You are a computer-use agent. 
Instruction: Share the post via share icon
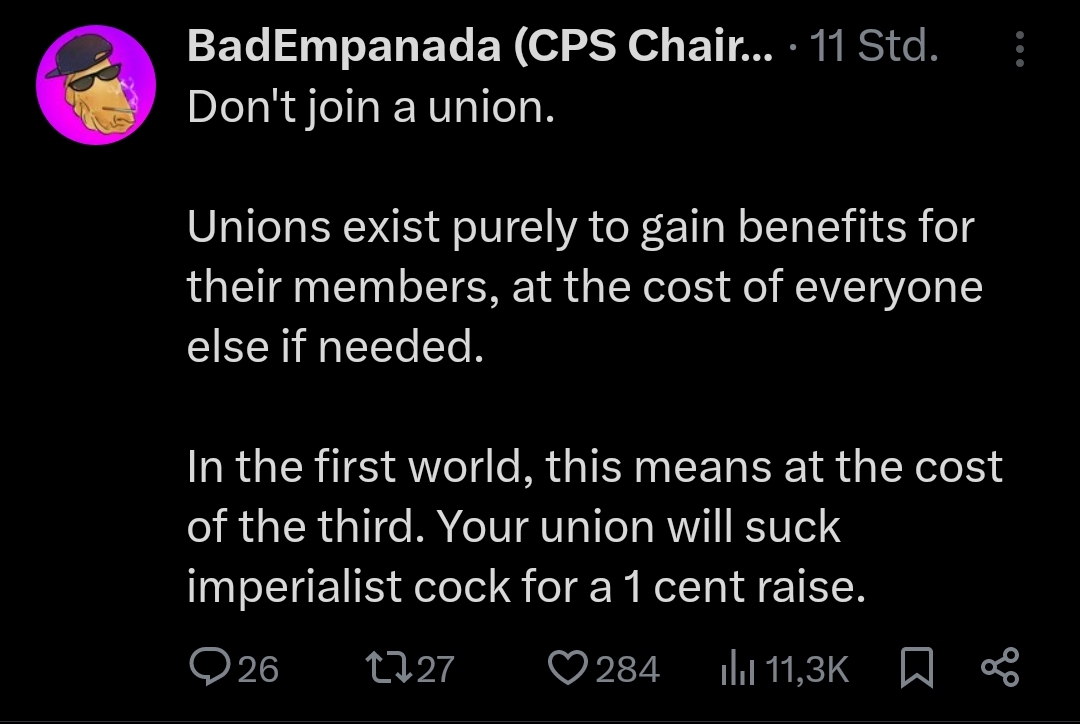tap(1000, 668)
